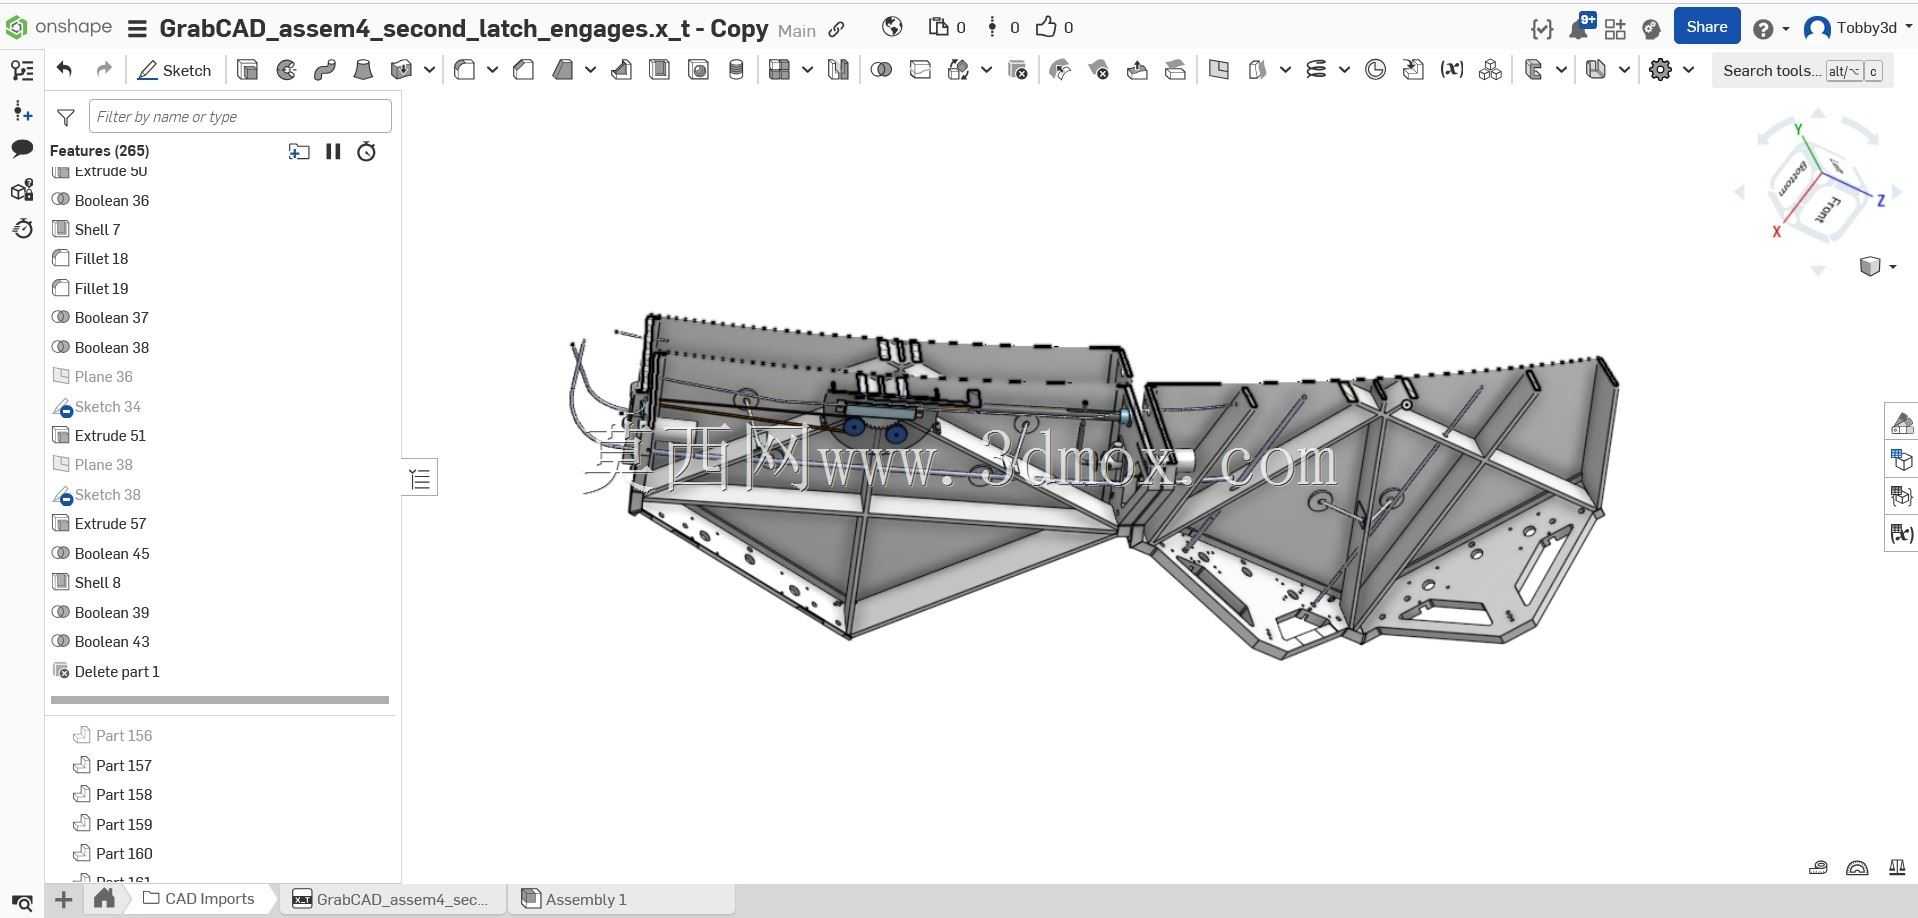Expand the Fillet tool dropdown arrow

492,70
